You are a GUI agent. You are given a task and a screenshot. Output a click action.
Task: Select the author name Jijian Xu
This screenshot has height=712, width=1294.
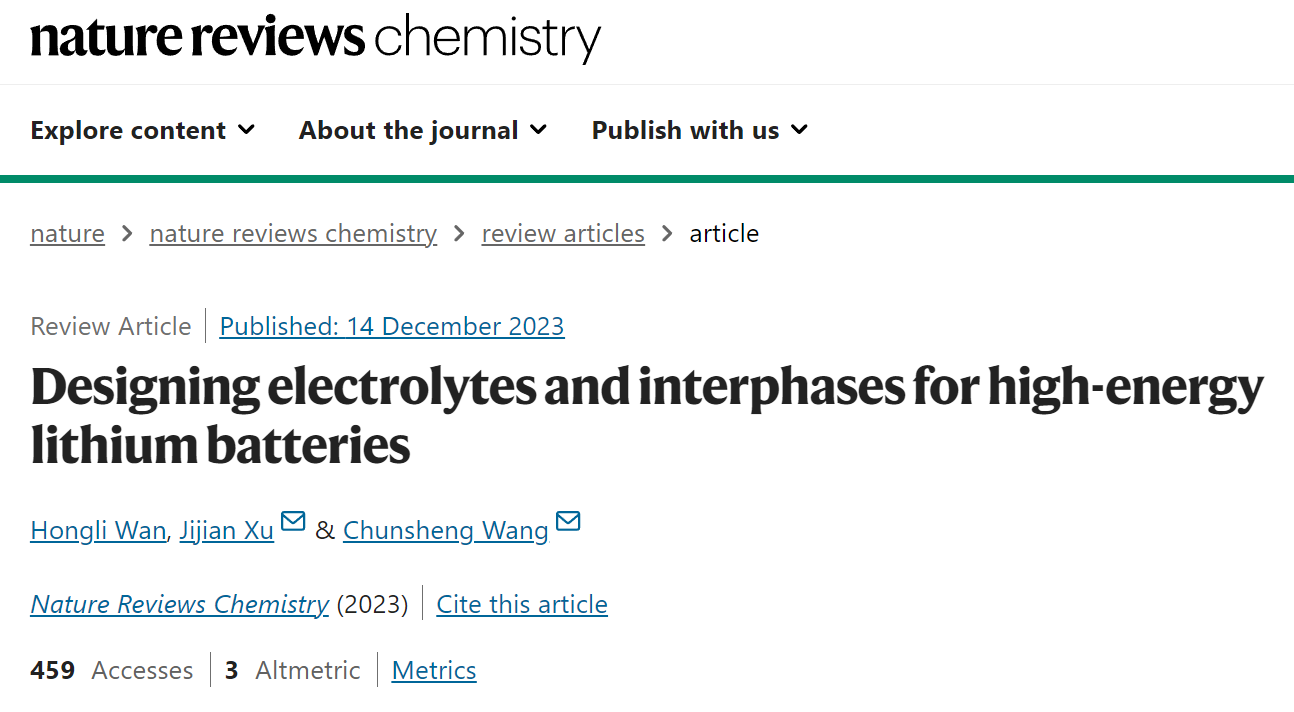227,530
